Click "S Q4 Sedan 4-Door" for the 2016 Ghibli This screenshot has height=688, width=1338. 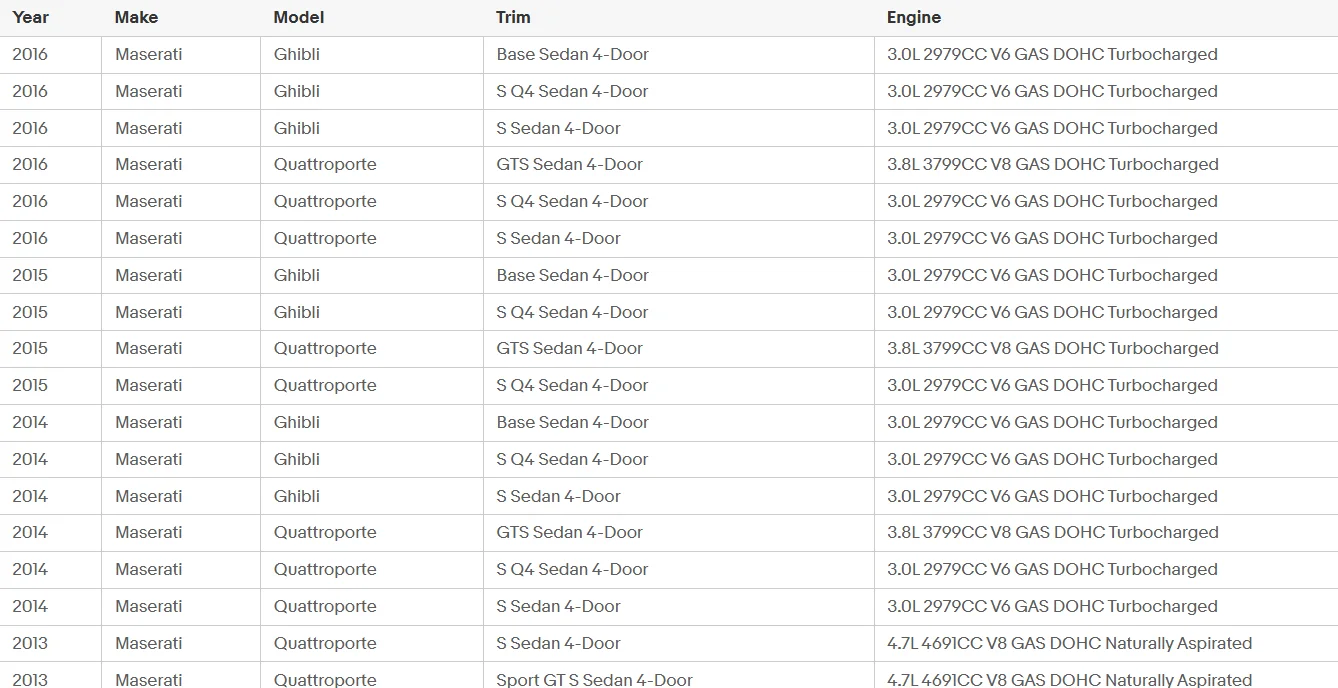coord(573,91)
